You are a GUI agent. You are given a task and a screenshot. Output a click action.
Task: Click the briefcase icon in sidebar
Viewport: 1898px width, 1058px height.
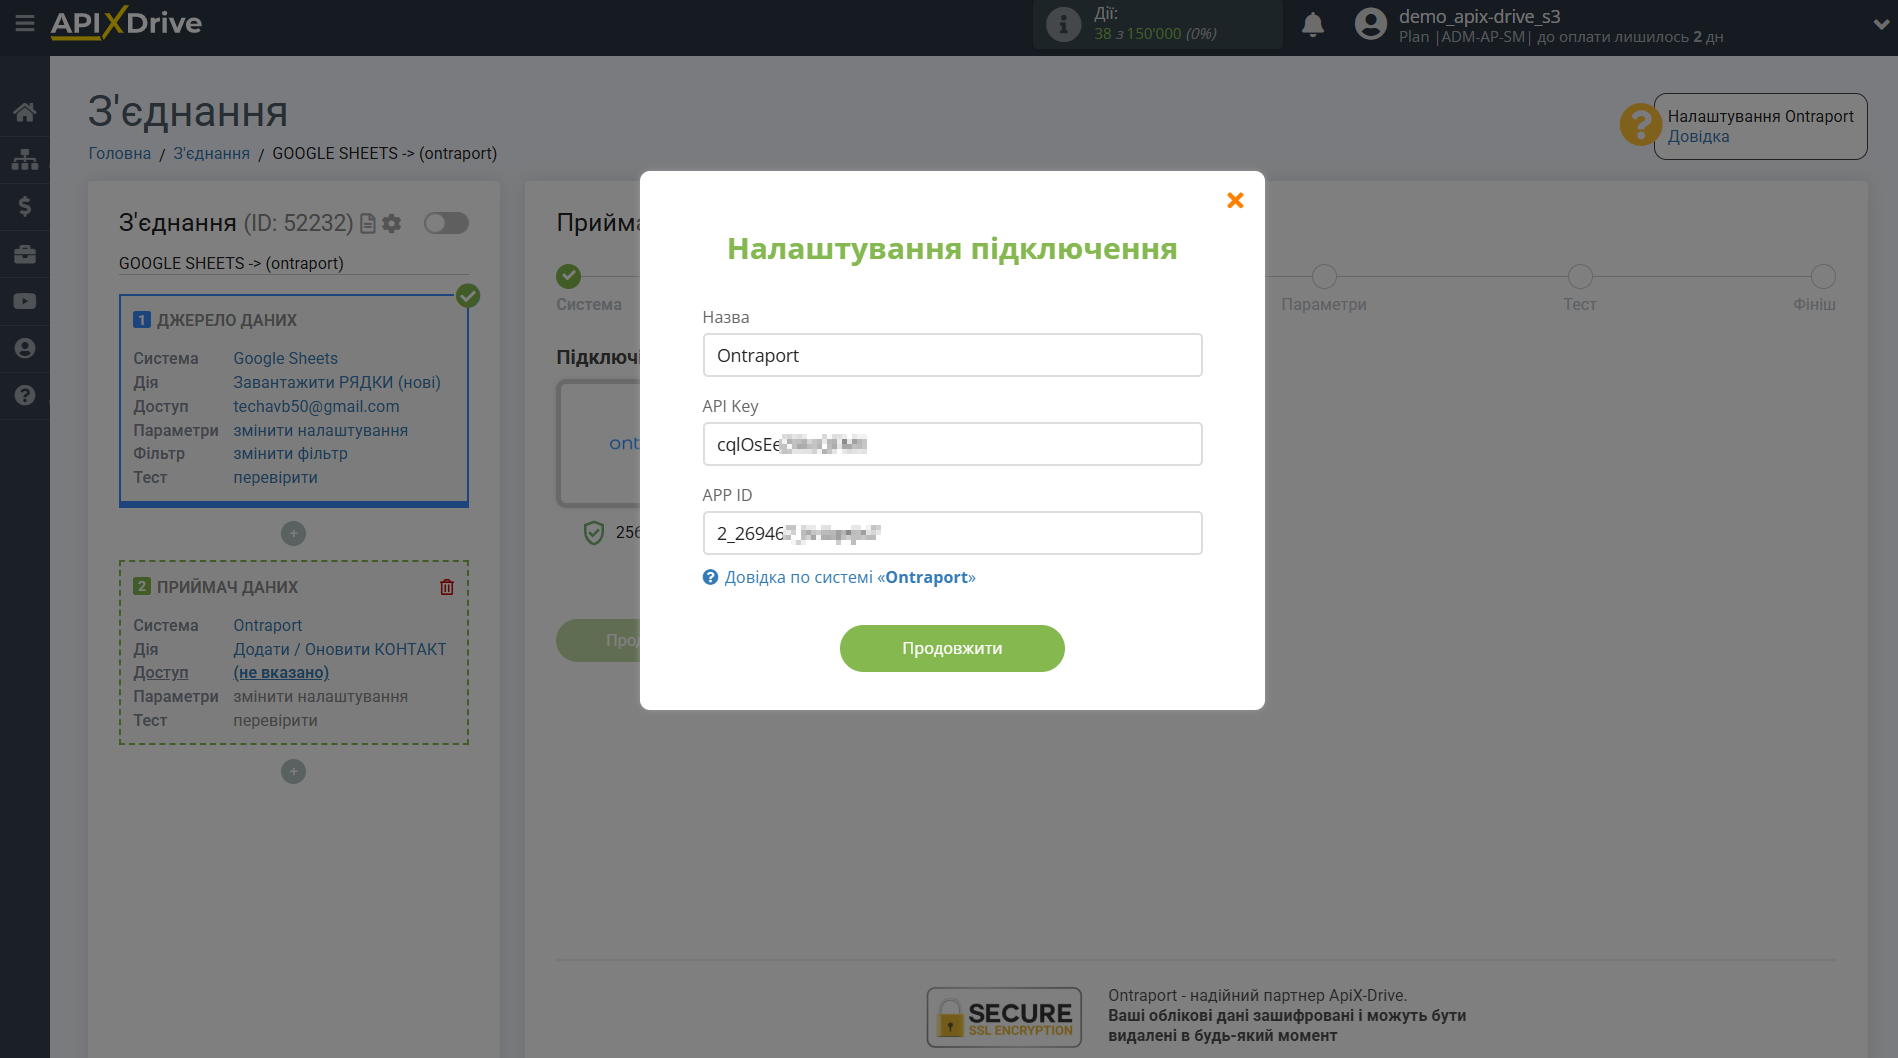coord(25,254)
